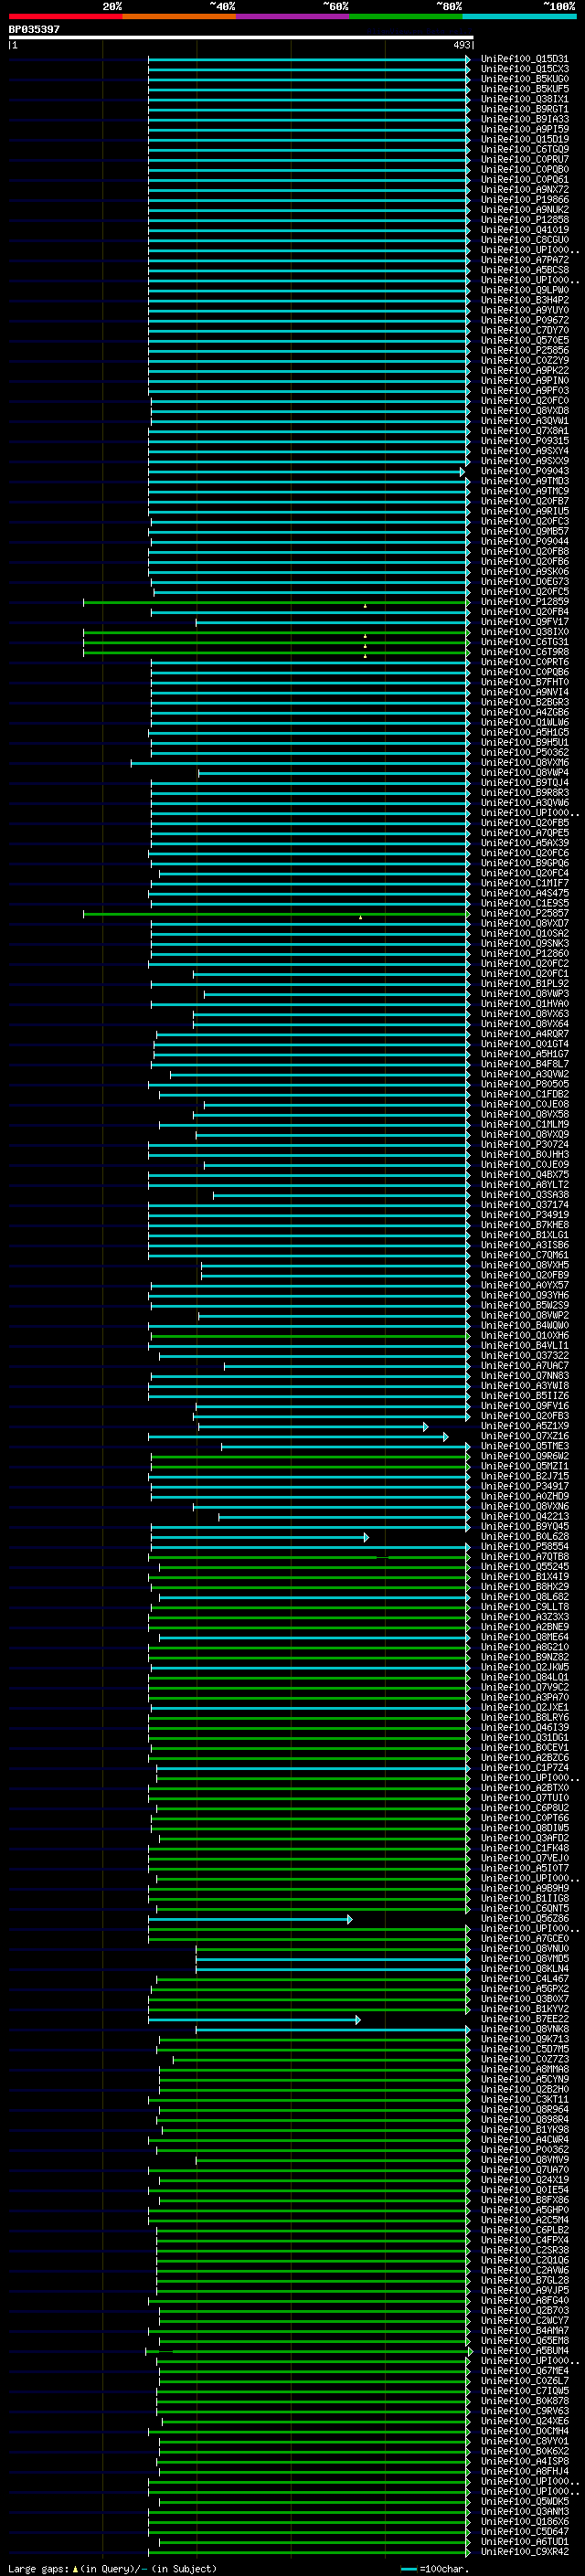This screenshot has width=585, height=2576.
Task: Open the UniRef100_Q15D31 hit
Action: coord(524,59)
